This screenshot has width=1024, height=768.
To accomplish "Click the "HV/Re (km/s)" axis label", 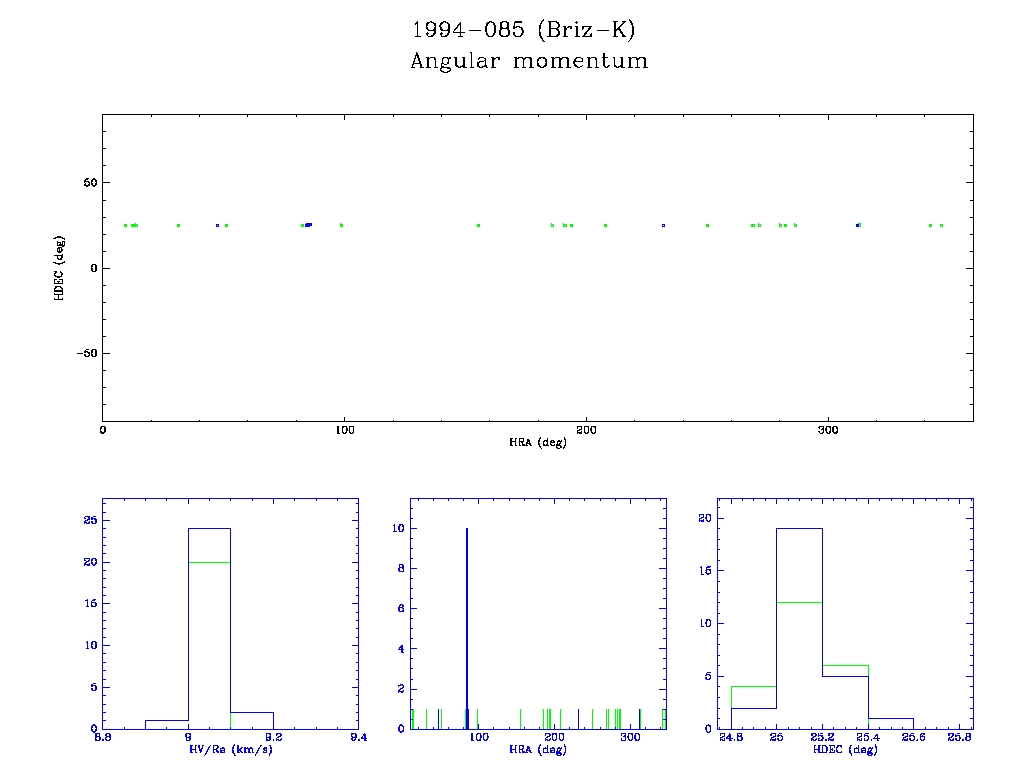I will [x=230, y=749].
